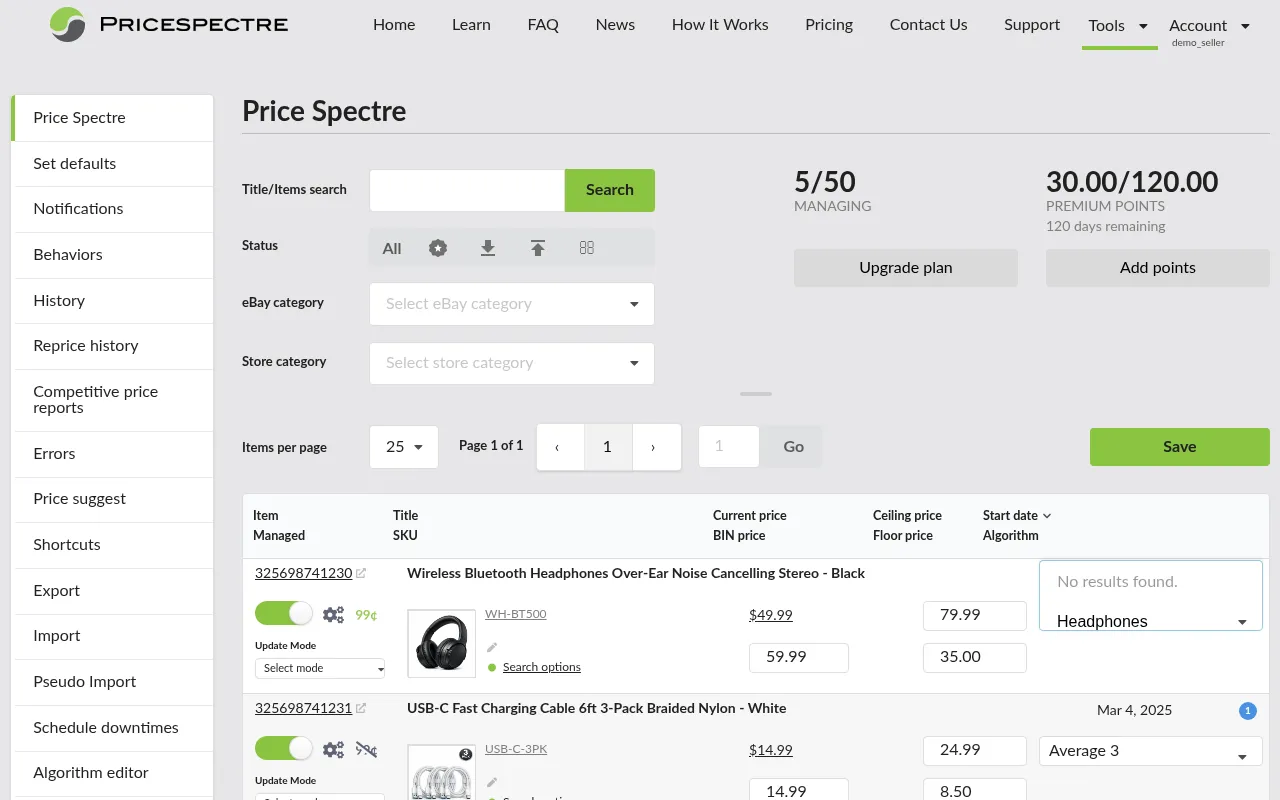Open the Tools menu
The image size is (1280, 800).
1113,25
